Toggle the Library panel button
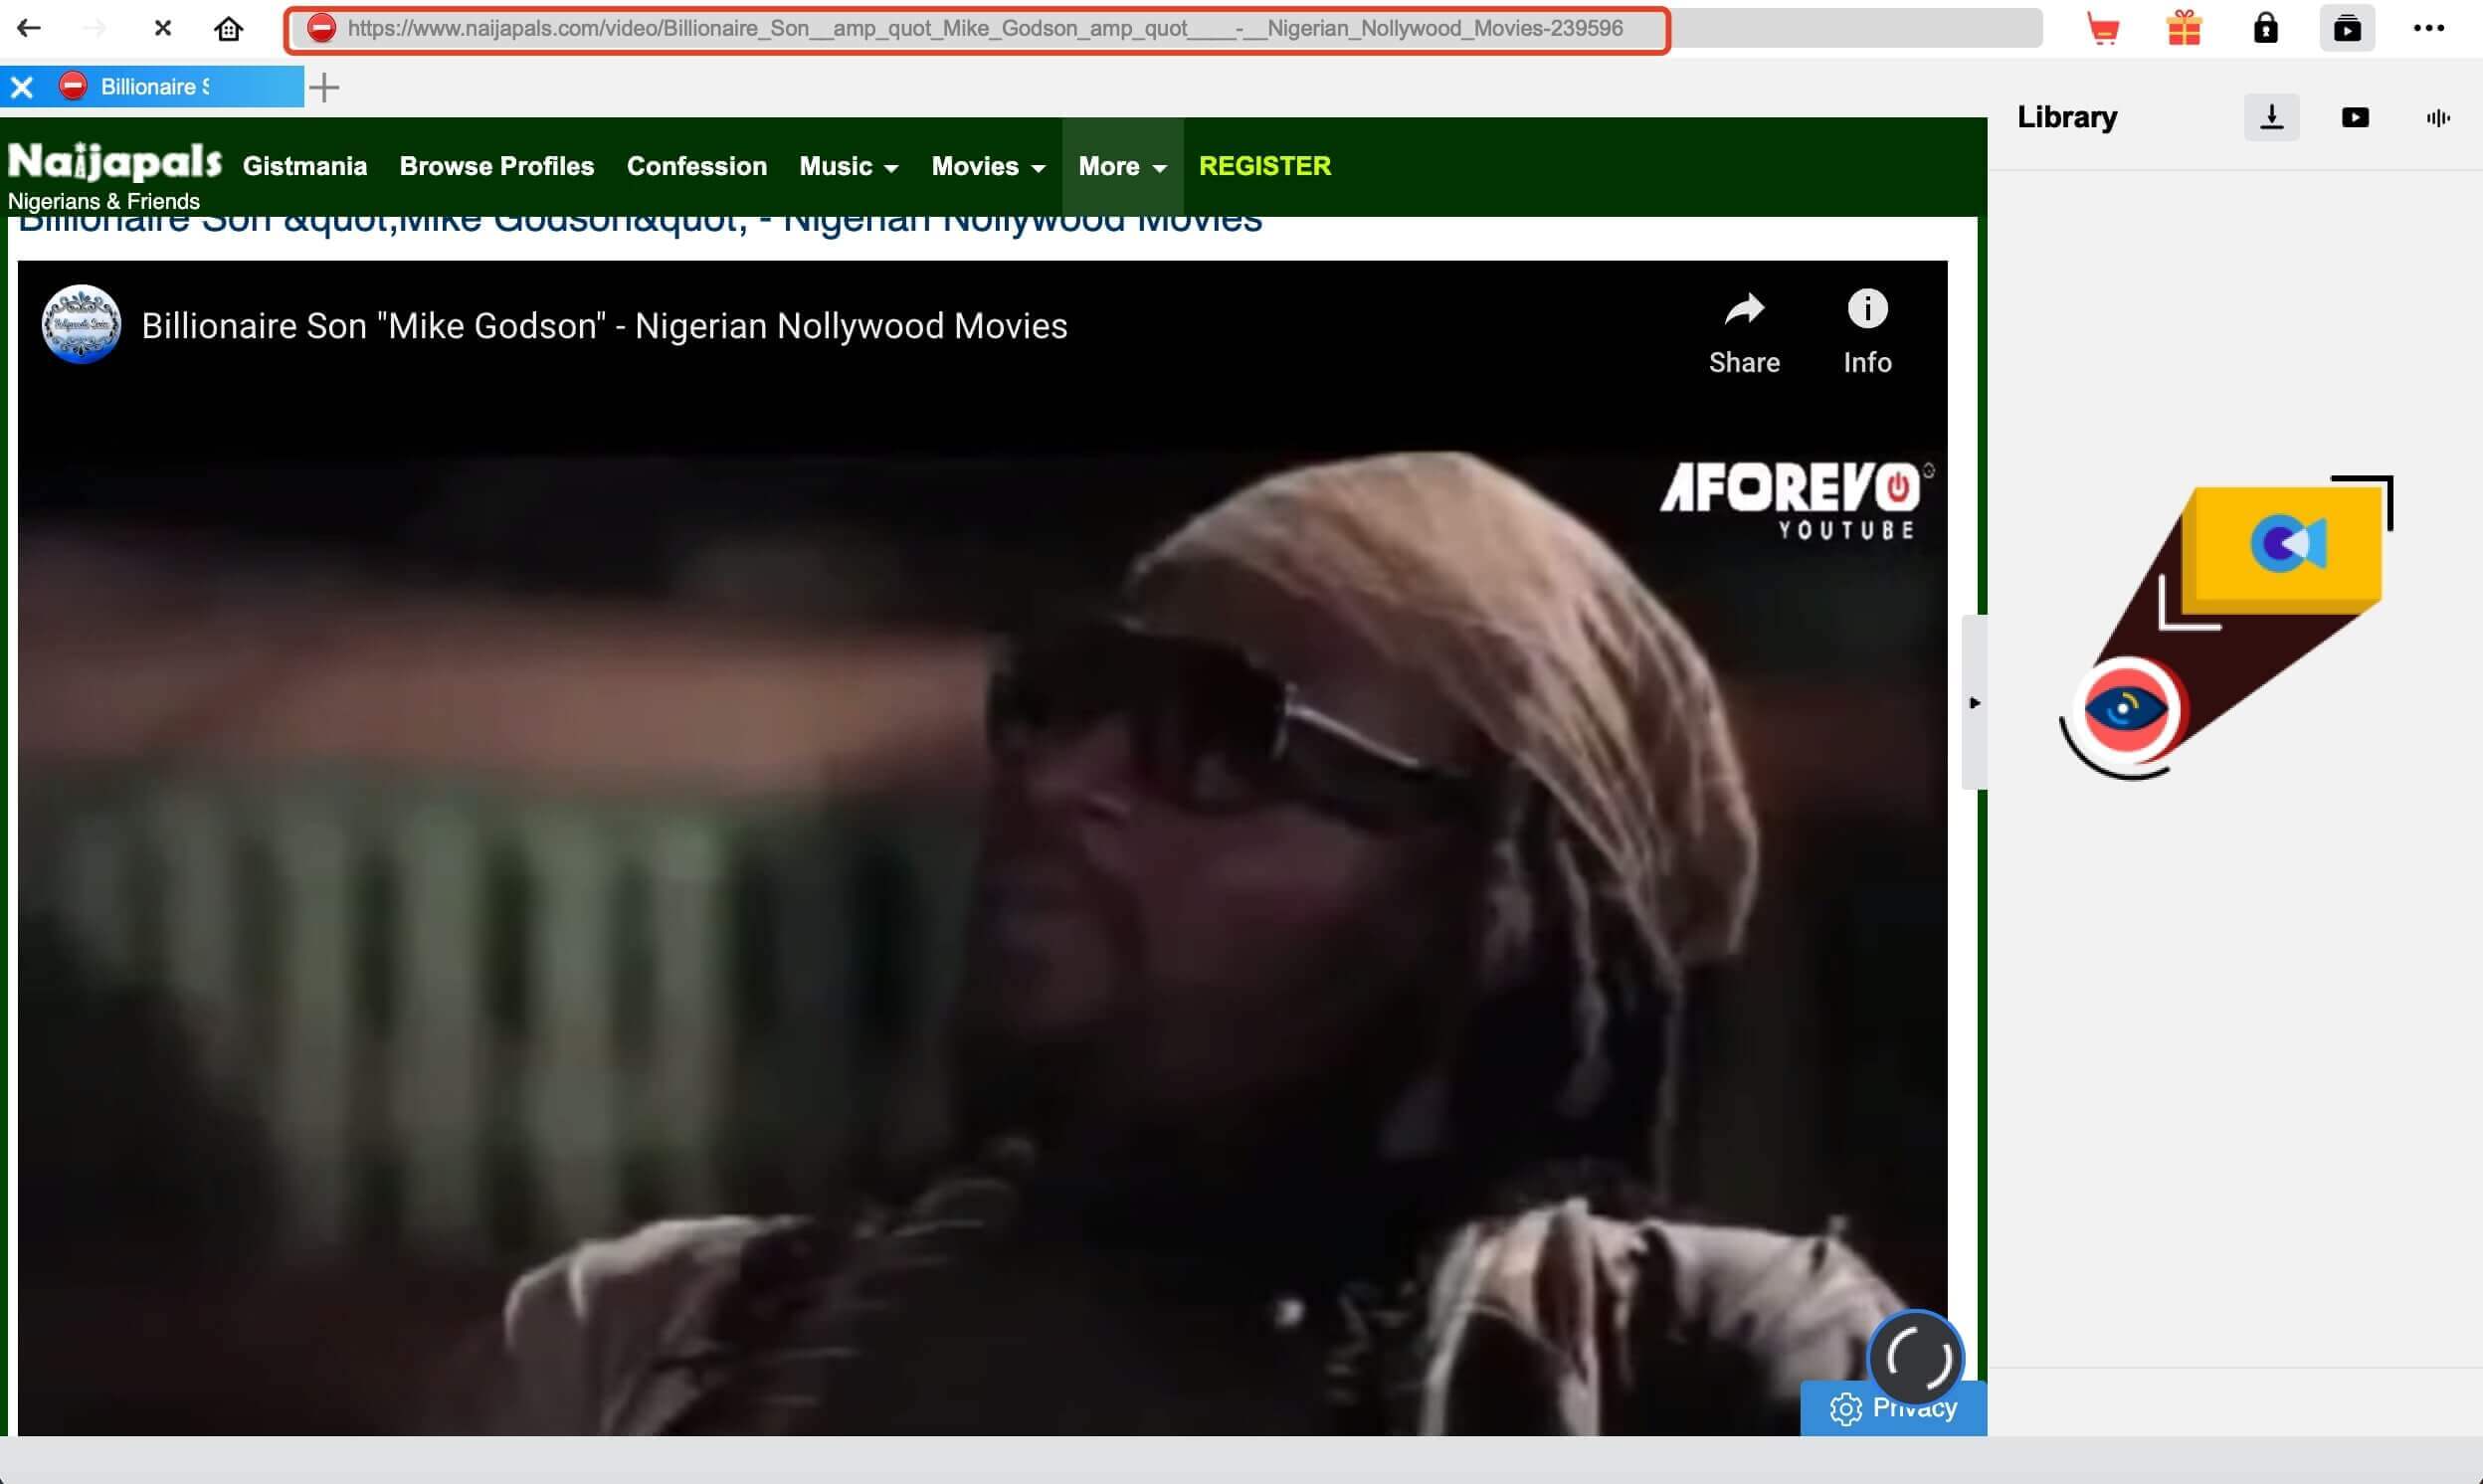2483x1484 pixels. (2346, 28)
